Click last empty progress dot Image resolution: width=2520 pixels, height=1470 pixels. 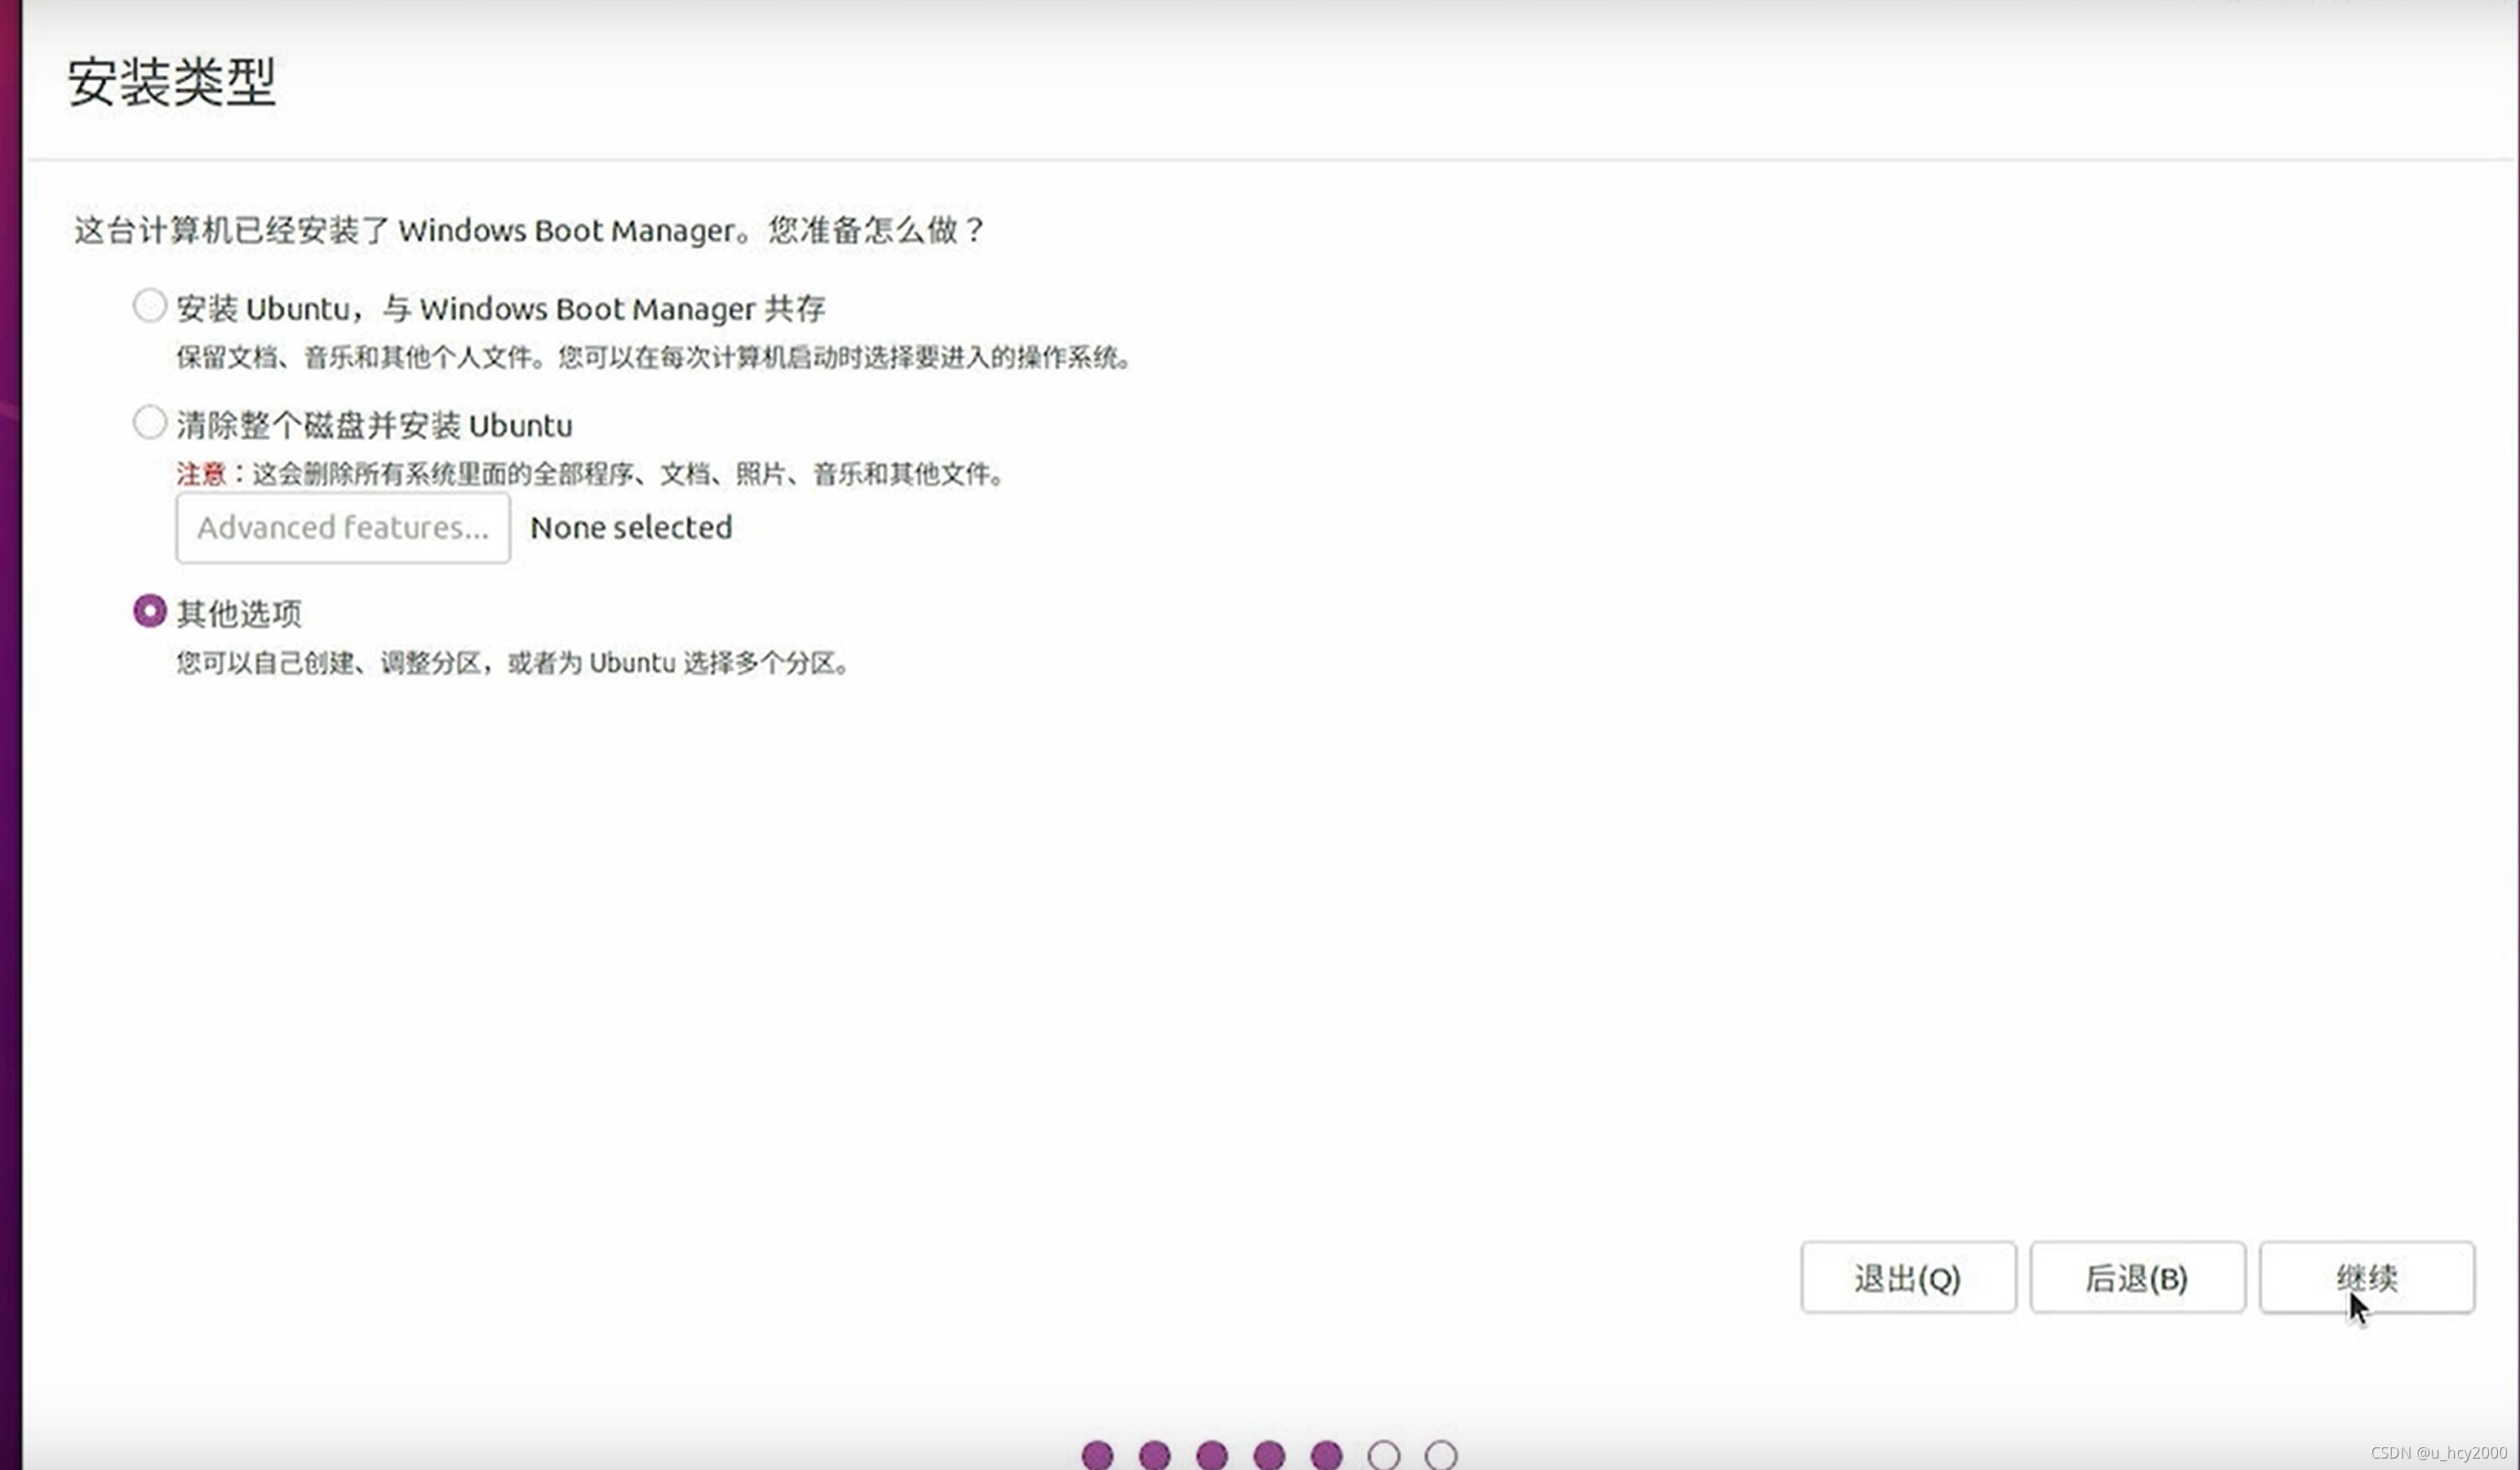pyautogui.click(x=1441, y=1455)
